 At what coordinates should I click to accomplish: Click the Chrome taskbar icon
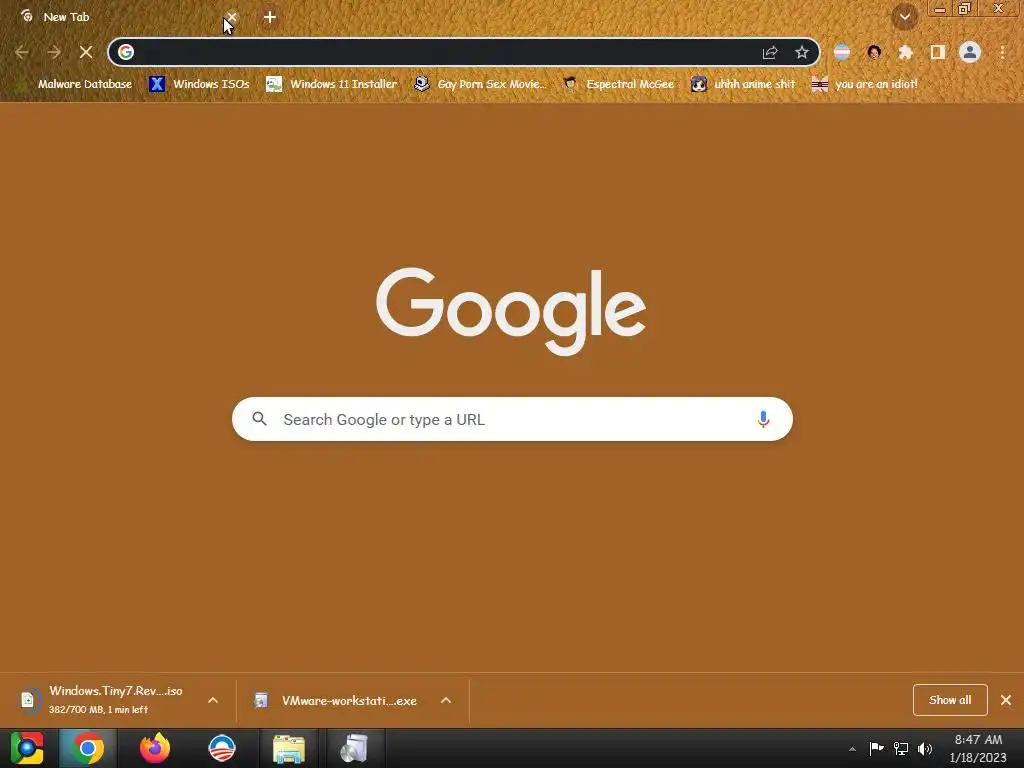coord(88,748)
